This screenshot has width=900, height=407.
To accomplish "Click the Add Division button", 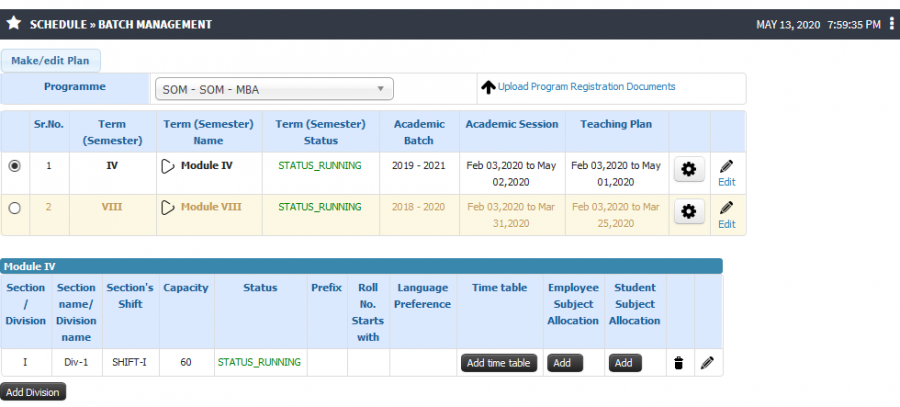I will [33, 392].
